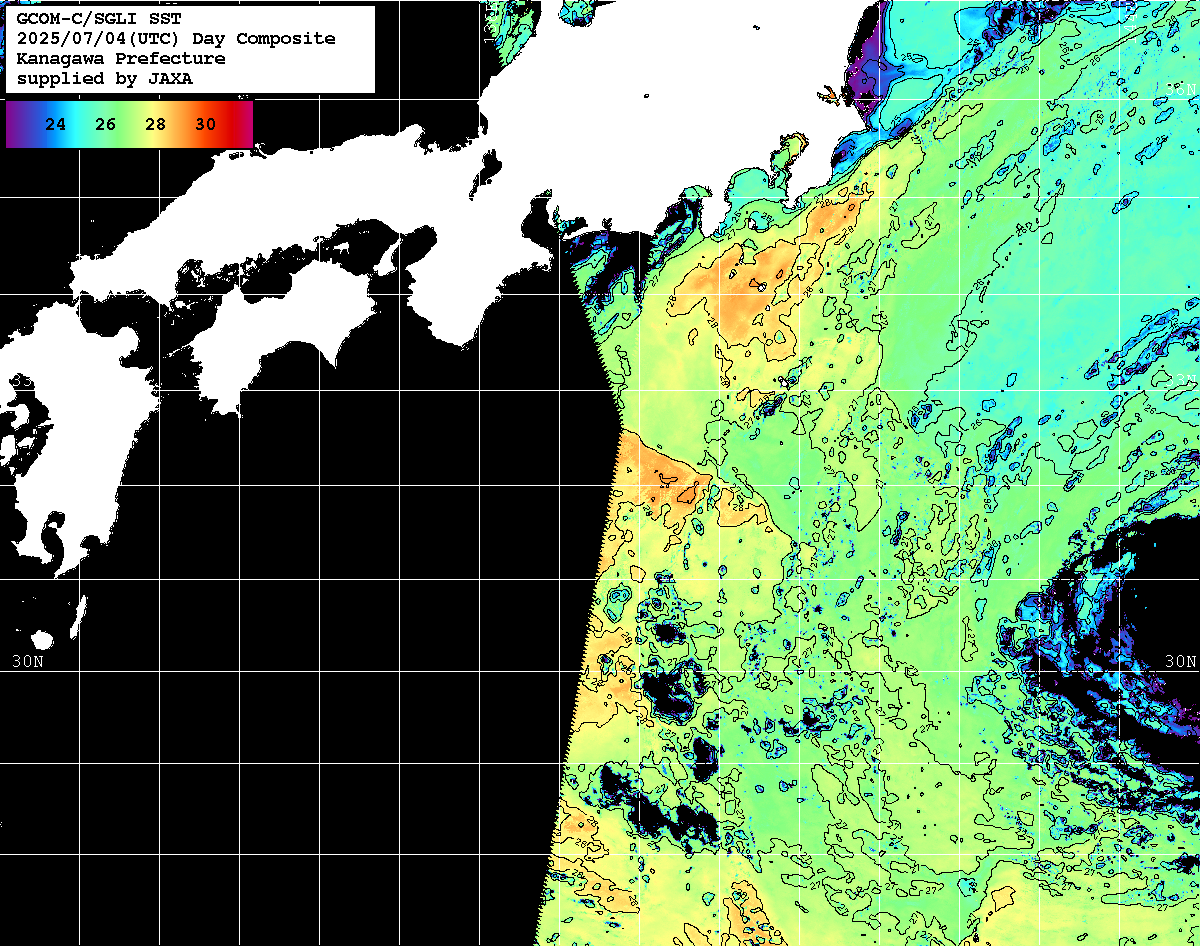The height and width of the screenshot is (946, 1200).
Task: Click the 'Kanagawa Prefecture' label
Action: point(120,59)
